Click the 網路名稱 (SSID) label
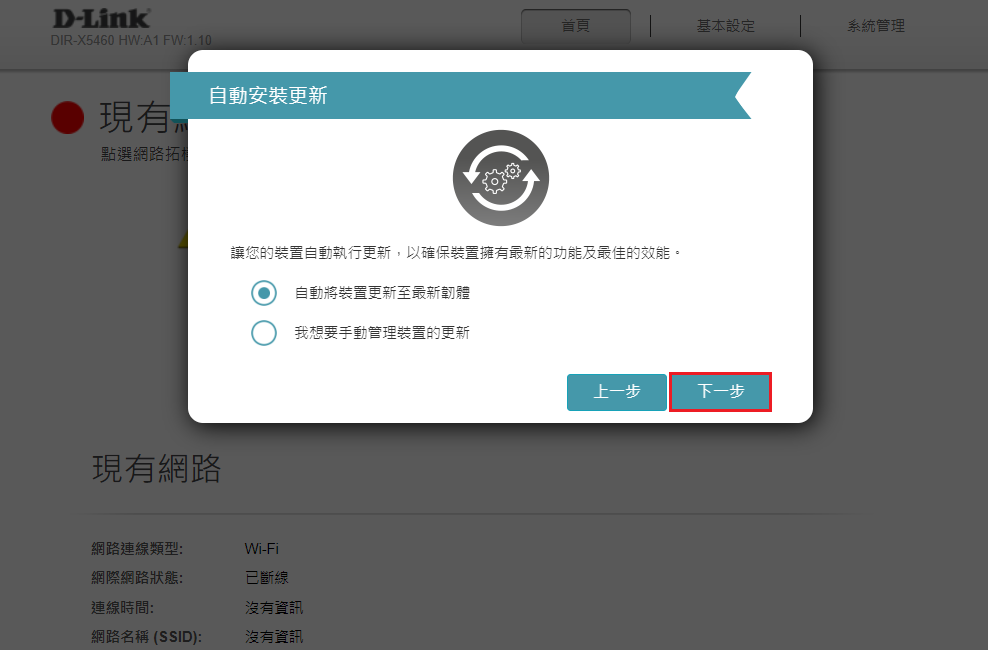This screenshot has width=988, height=650. (x=146, y=637)
